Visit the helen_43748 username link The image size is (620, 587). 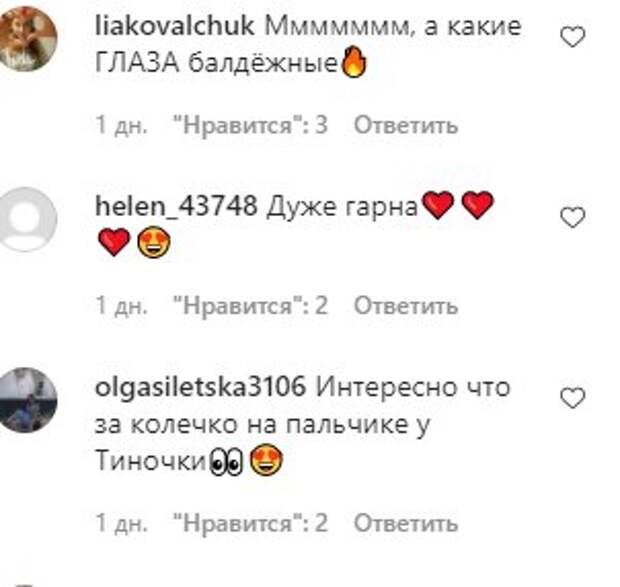click(x=176, y=206)
